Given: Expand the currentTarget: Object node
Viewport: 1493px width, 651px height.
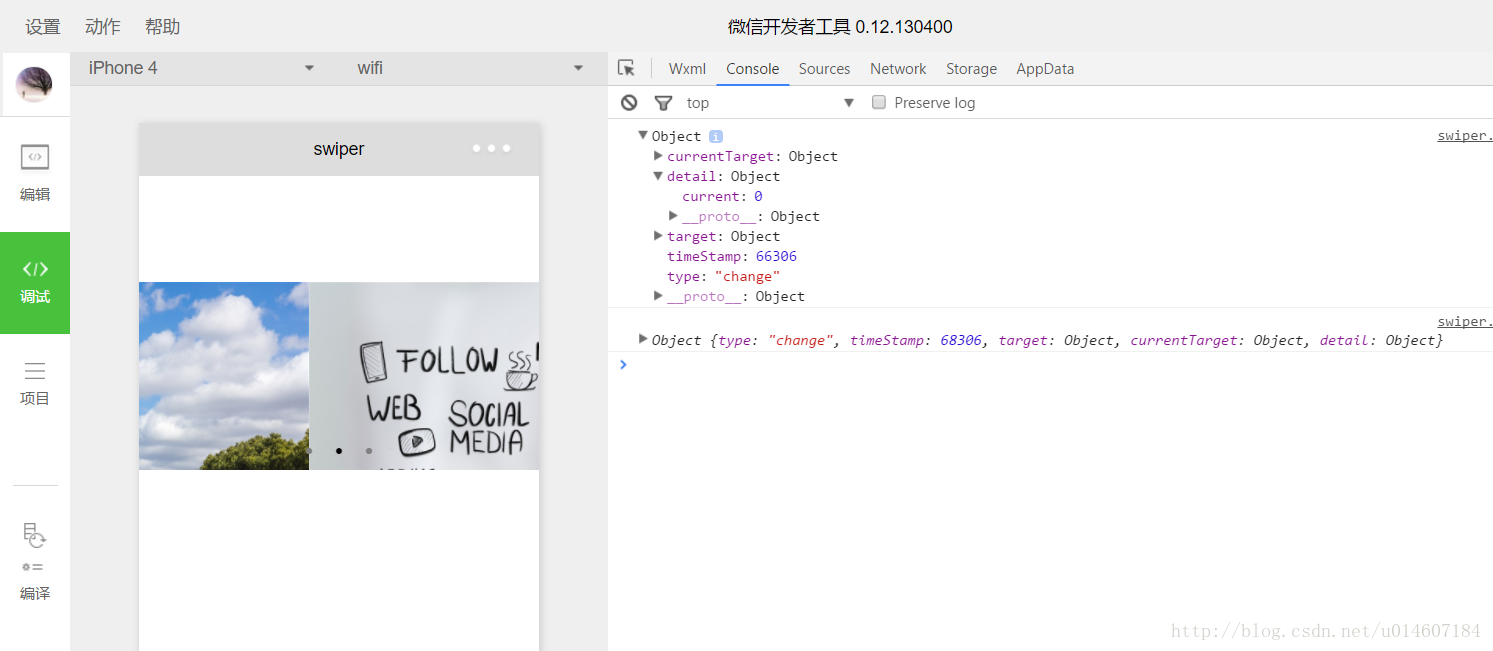Looking at the screenshot, I should (658, 155).
